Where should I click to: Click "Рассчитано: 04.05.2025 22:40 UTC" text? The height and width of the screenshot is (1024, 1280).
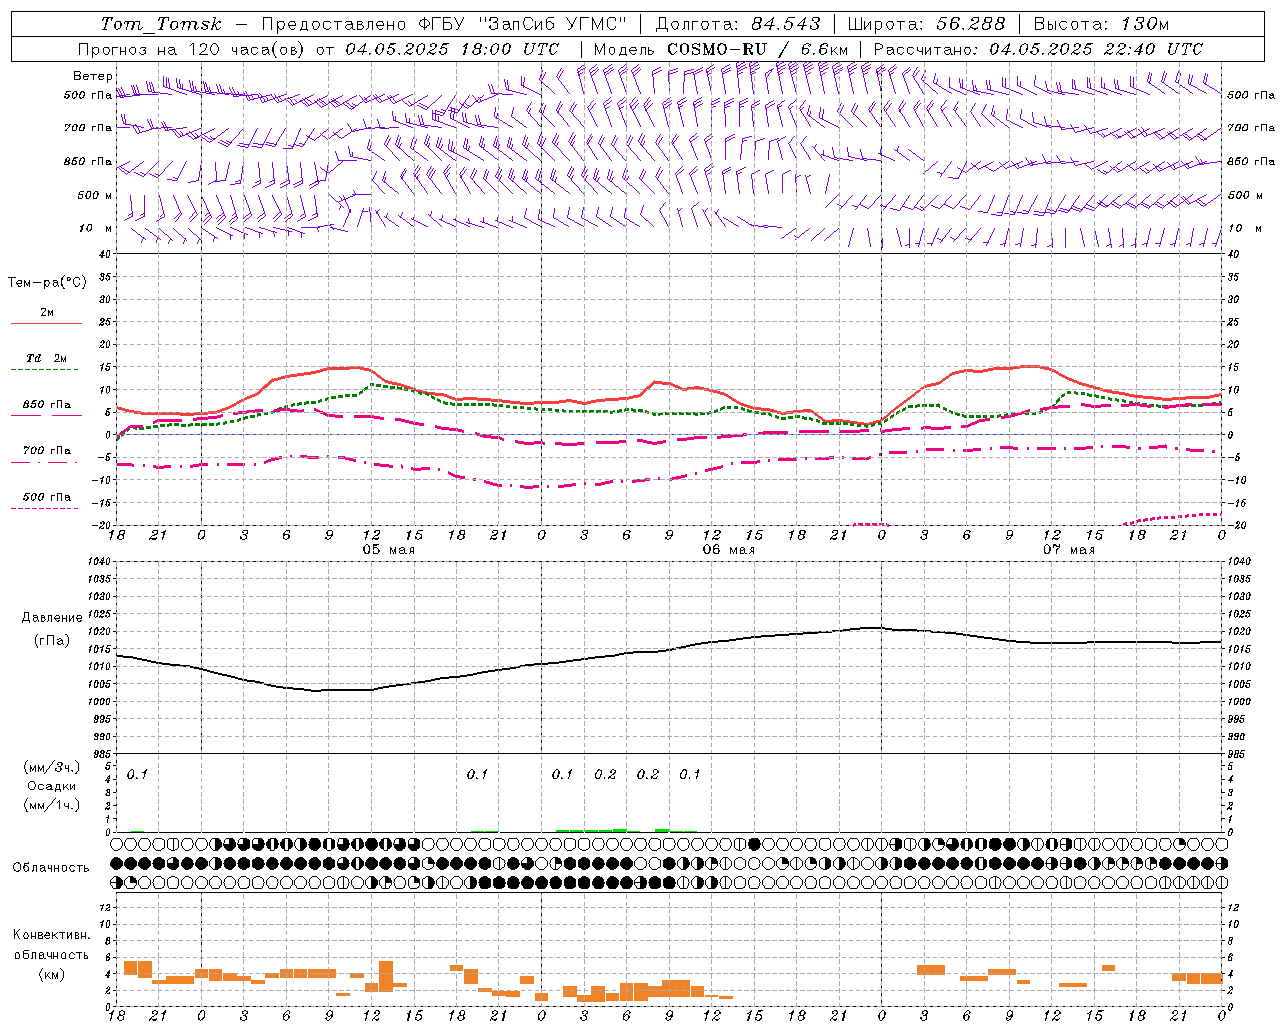[1038, 49]
